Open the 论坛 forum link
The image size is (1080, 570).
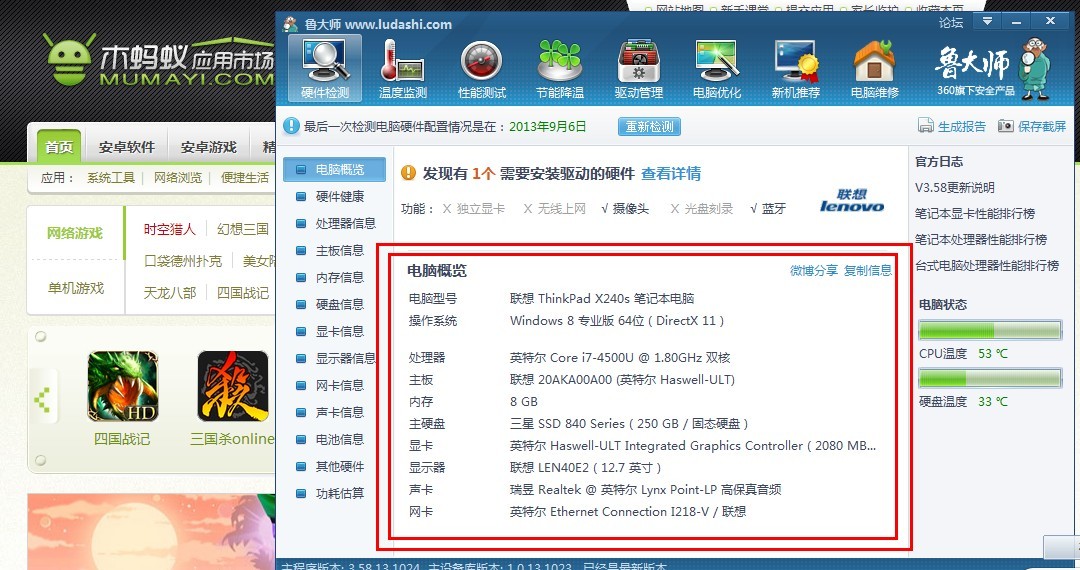point(951,23)
